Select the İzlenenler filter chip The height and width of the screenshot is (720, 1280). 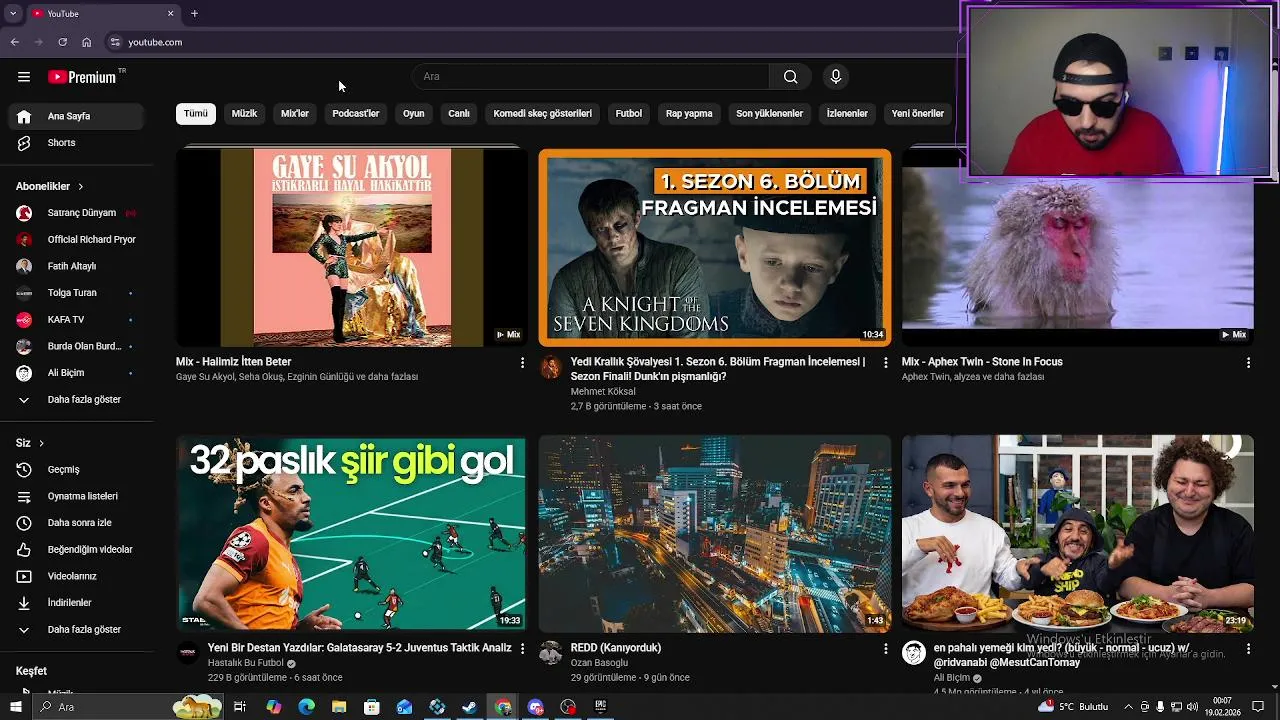click(847, 113)
